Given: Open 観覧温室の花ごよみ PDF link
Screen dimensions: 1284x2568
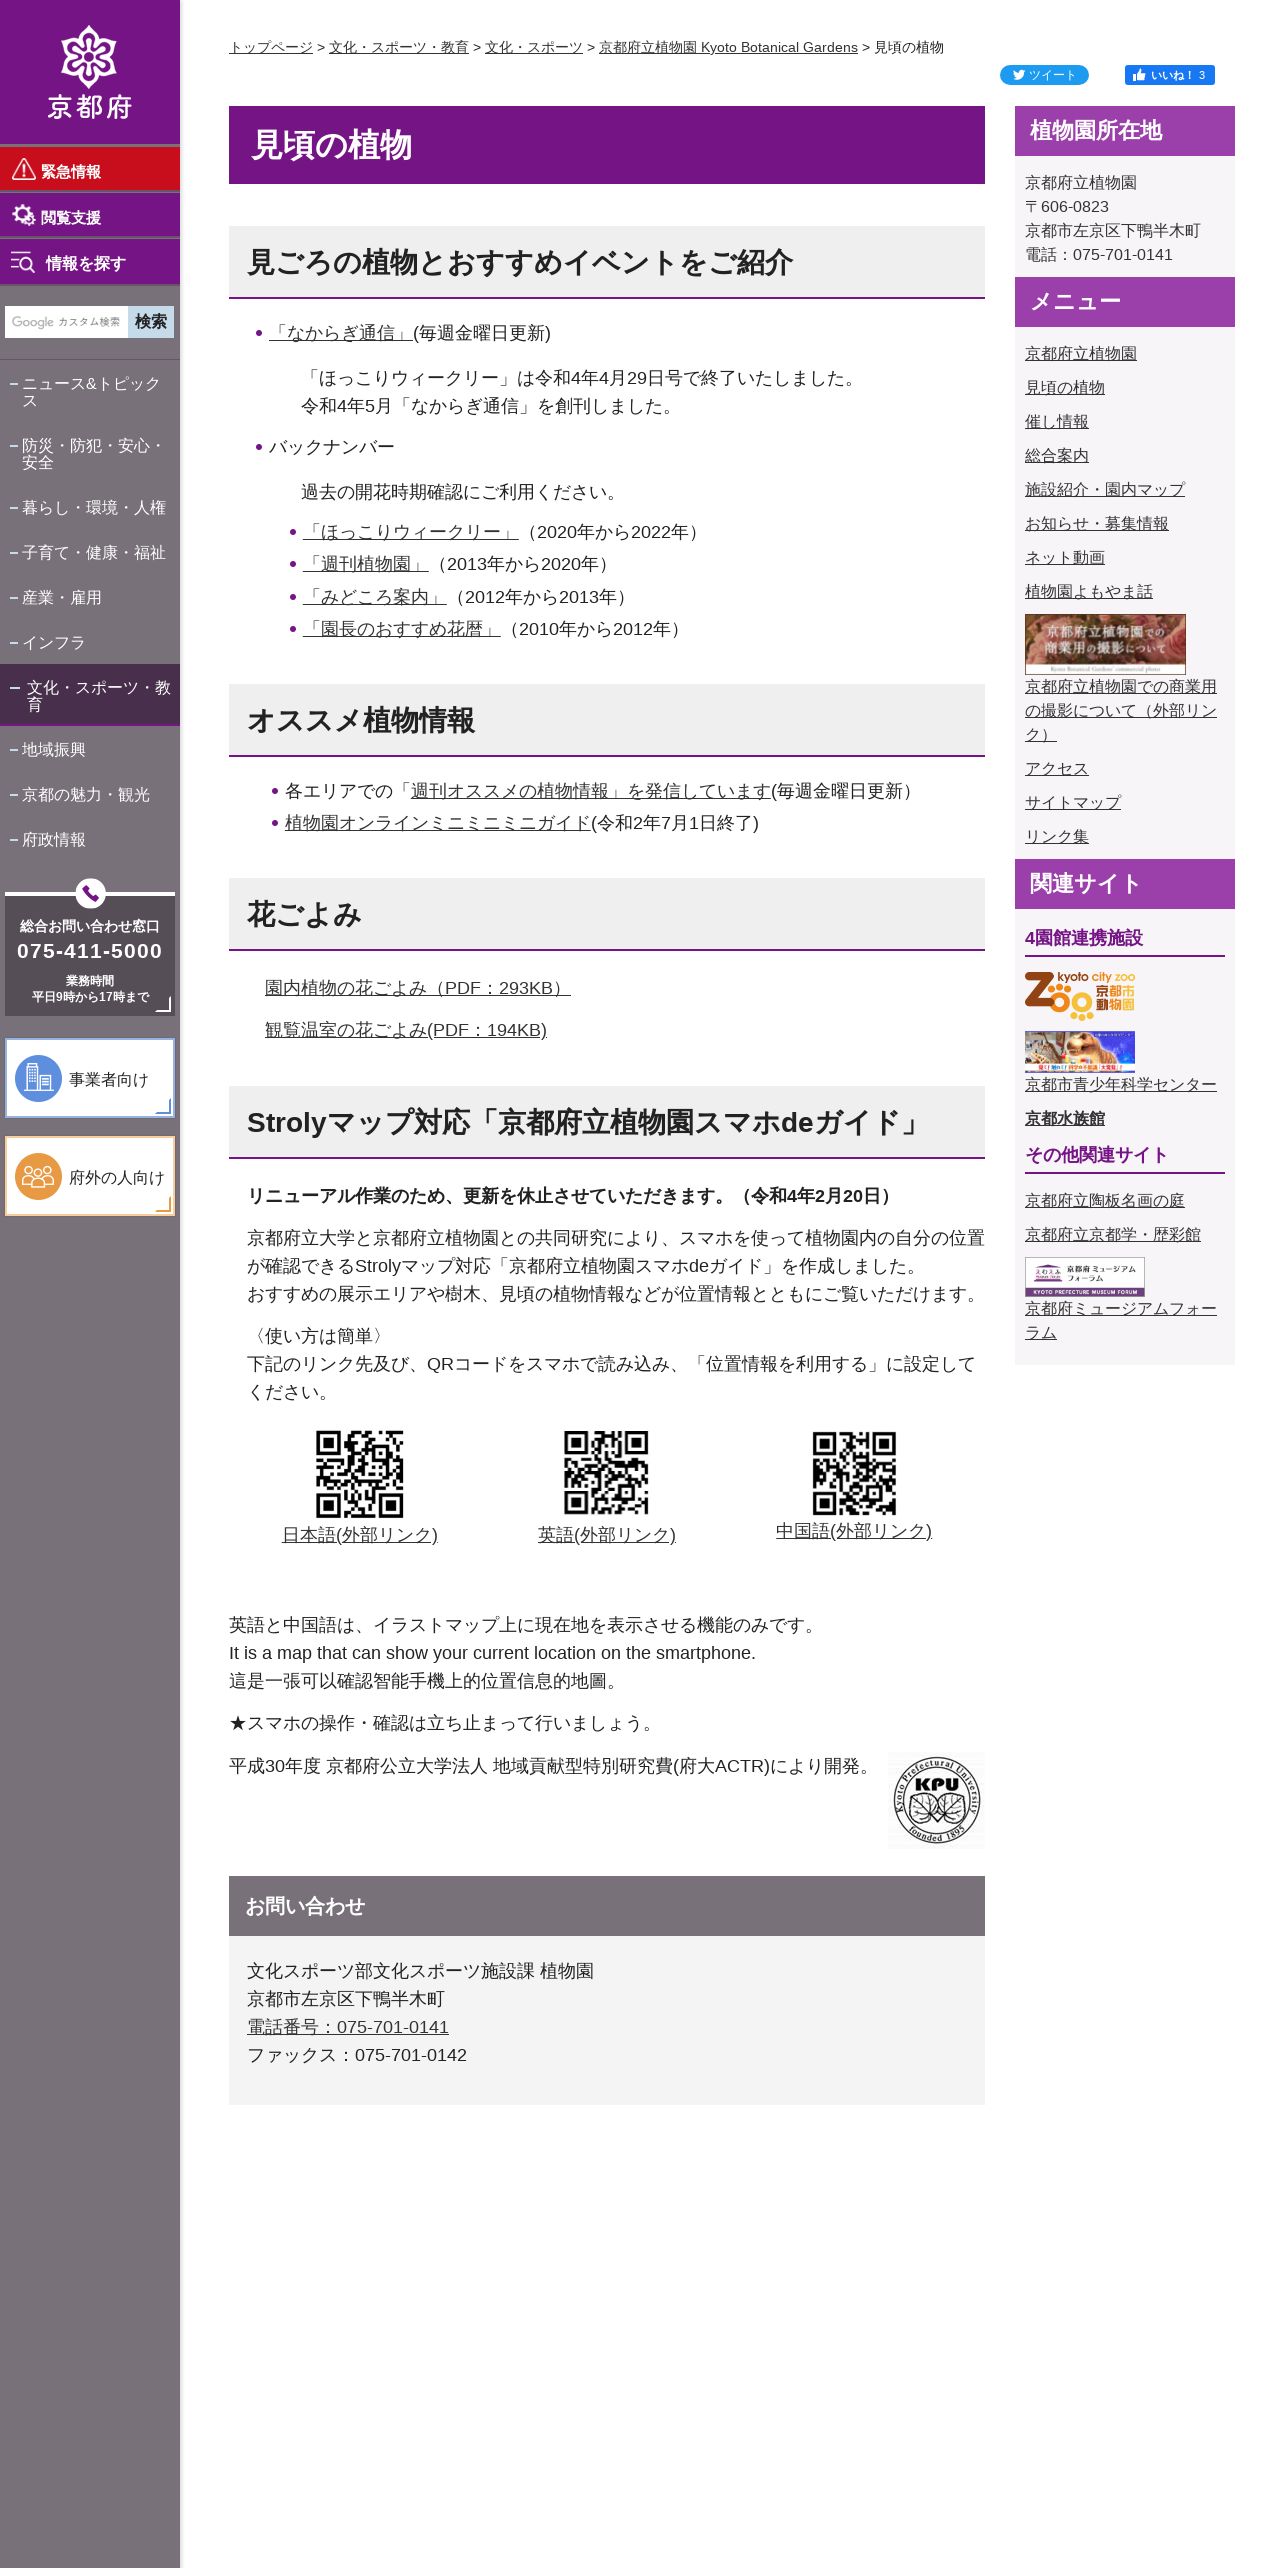Looking at the screenshot, I should (406, 1030).
